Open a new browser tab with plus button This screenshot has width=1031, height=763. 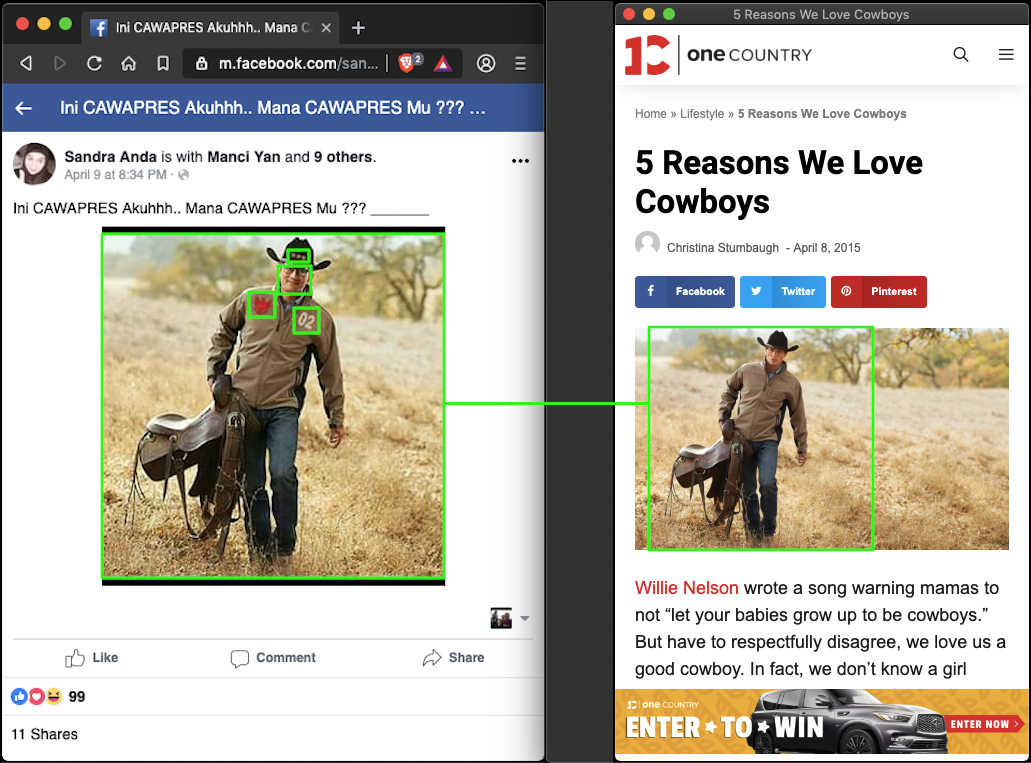pyautogui.click(x=359, y=28)
